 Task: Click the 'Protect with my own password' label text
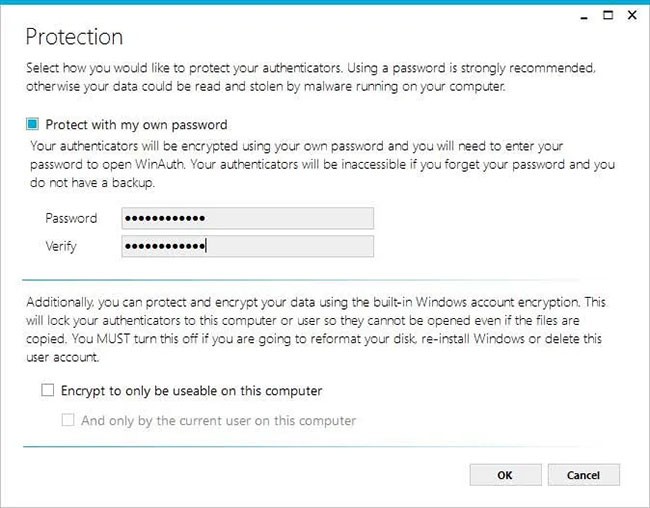coord(136,125)
